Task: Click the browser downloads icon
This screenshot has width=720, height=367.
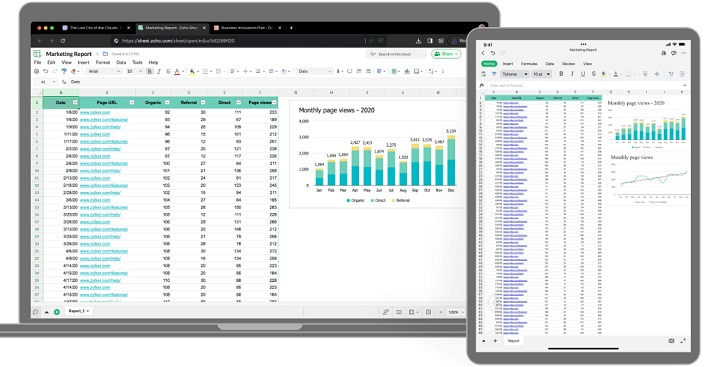Action: click(x=418, y=40)
